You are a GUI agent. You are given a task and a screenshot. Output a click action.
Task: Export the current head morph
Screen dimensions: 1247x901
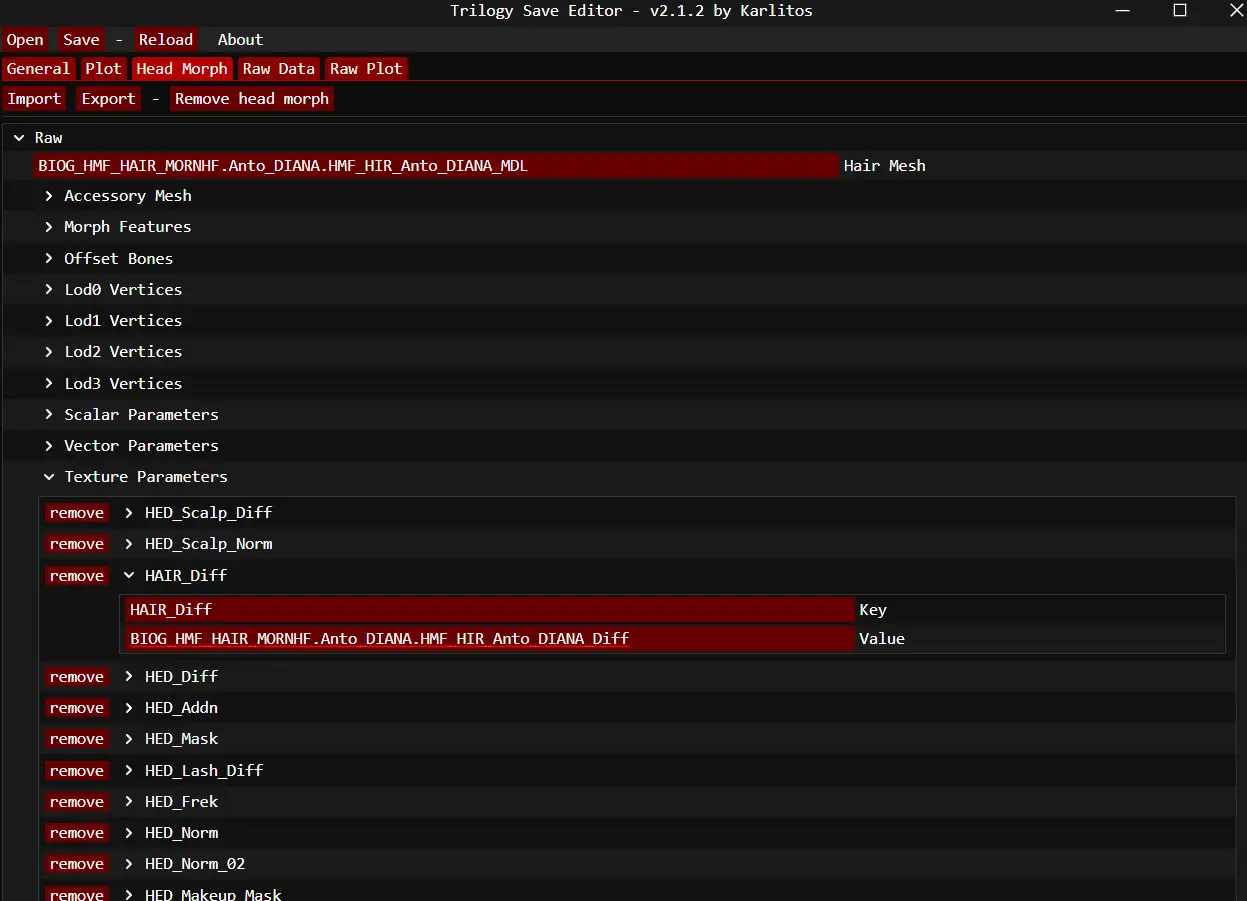[x=108, y=99]
